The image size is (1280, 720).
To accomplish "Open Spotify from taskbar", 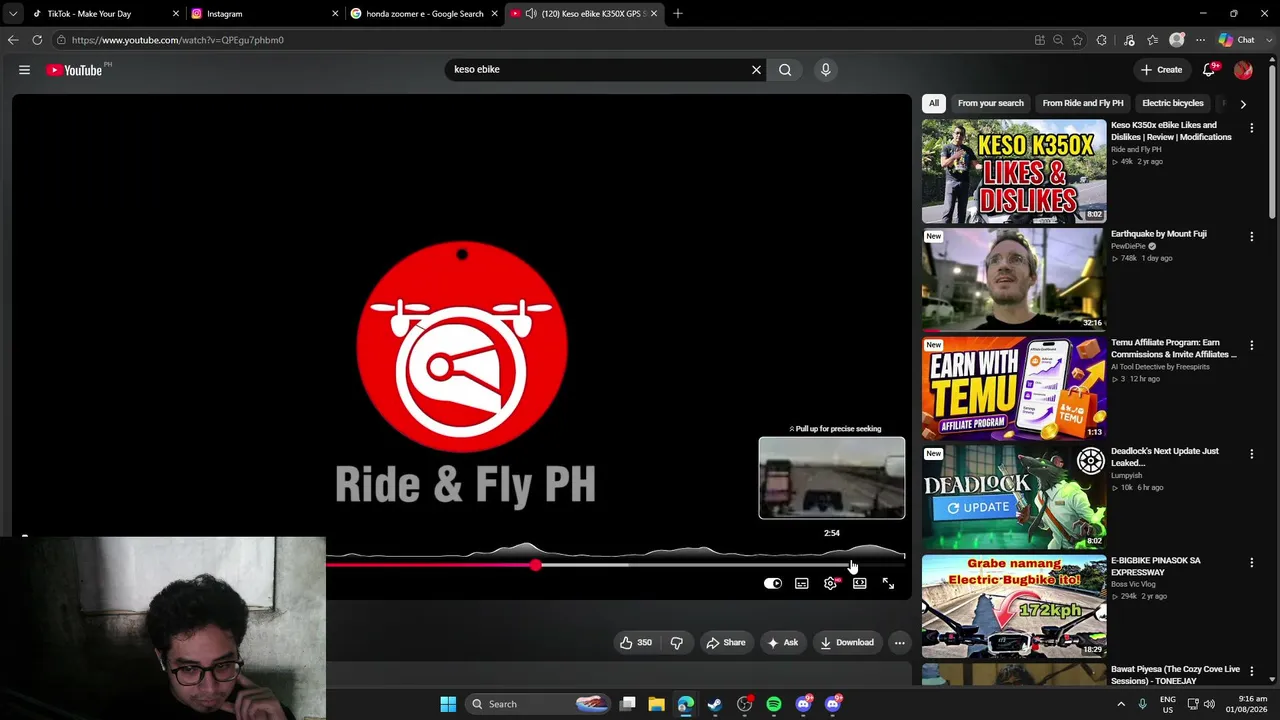I will click(774, 704).
